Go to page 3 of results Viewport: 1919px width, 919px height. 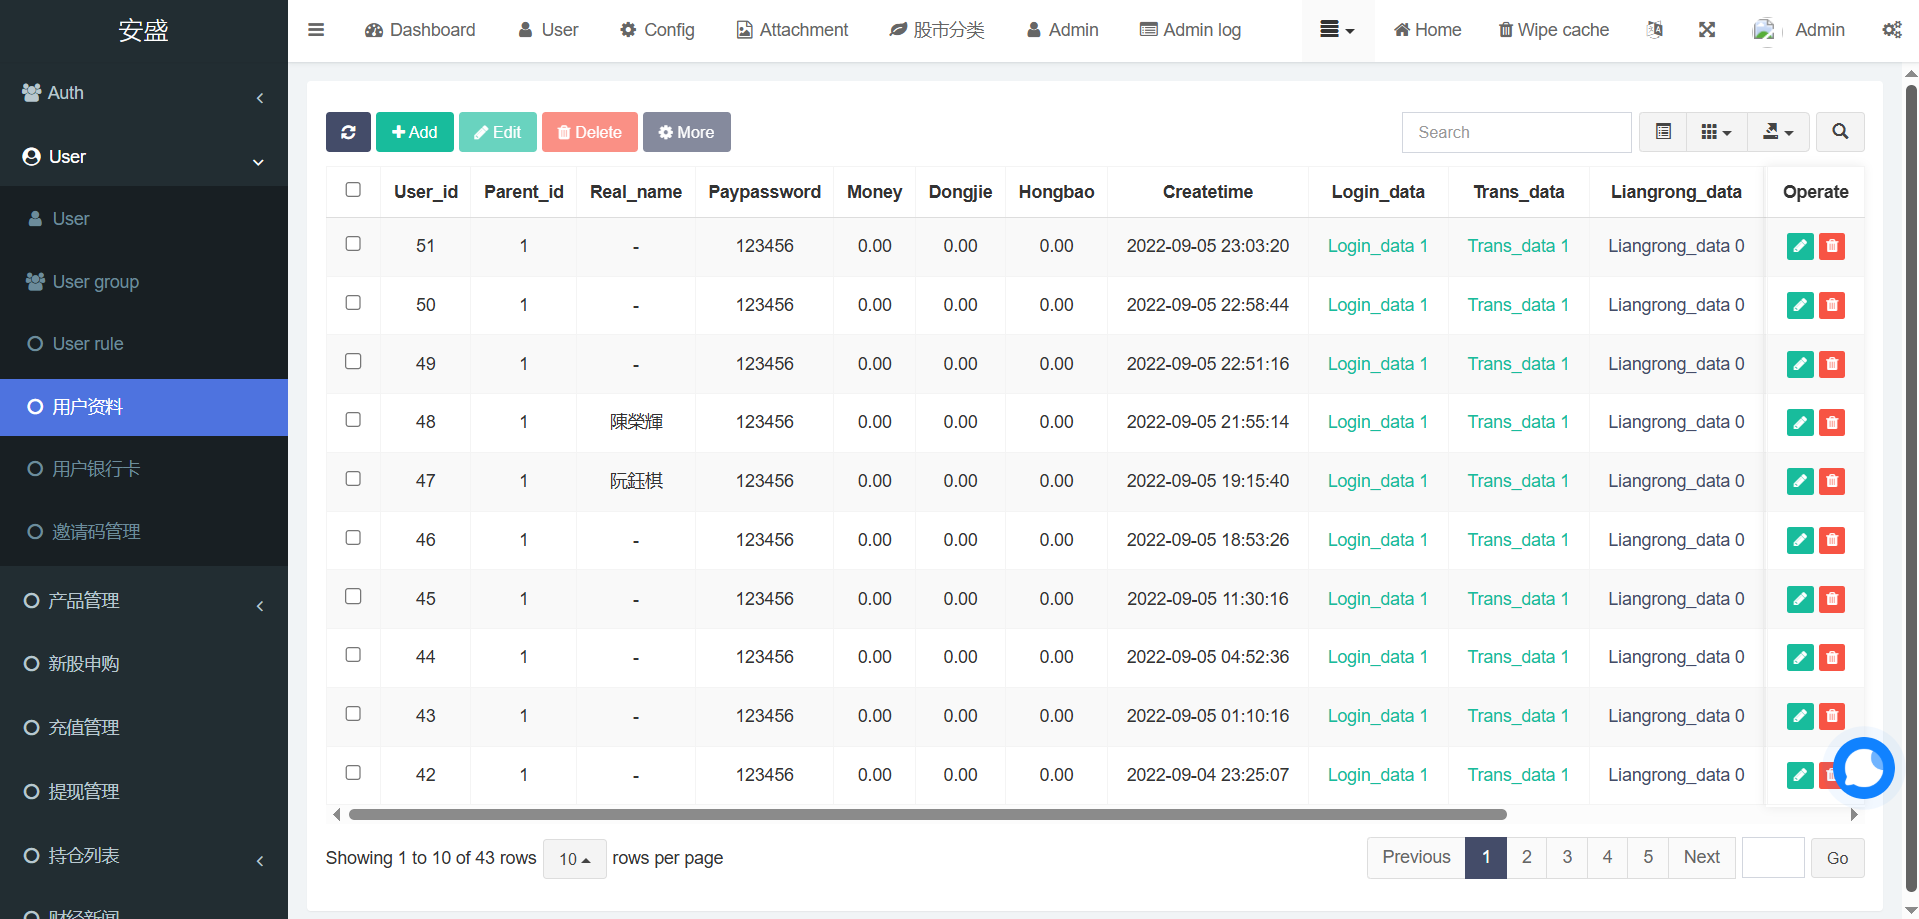pyautogui.click(x=1567, y=857)
